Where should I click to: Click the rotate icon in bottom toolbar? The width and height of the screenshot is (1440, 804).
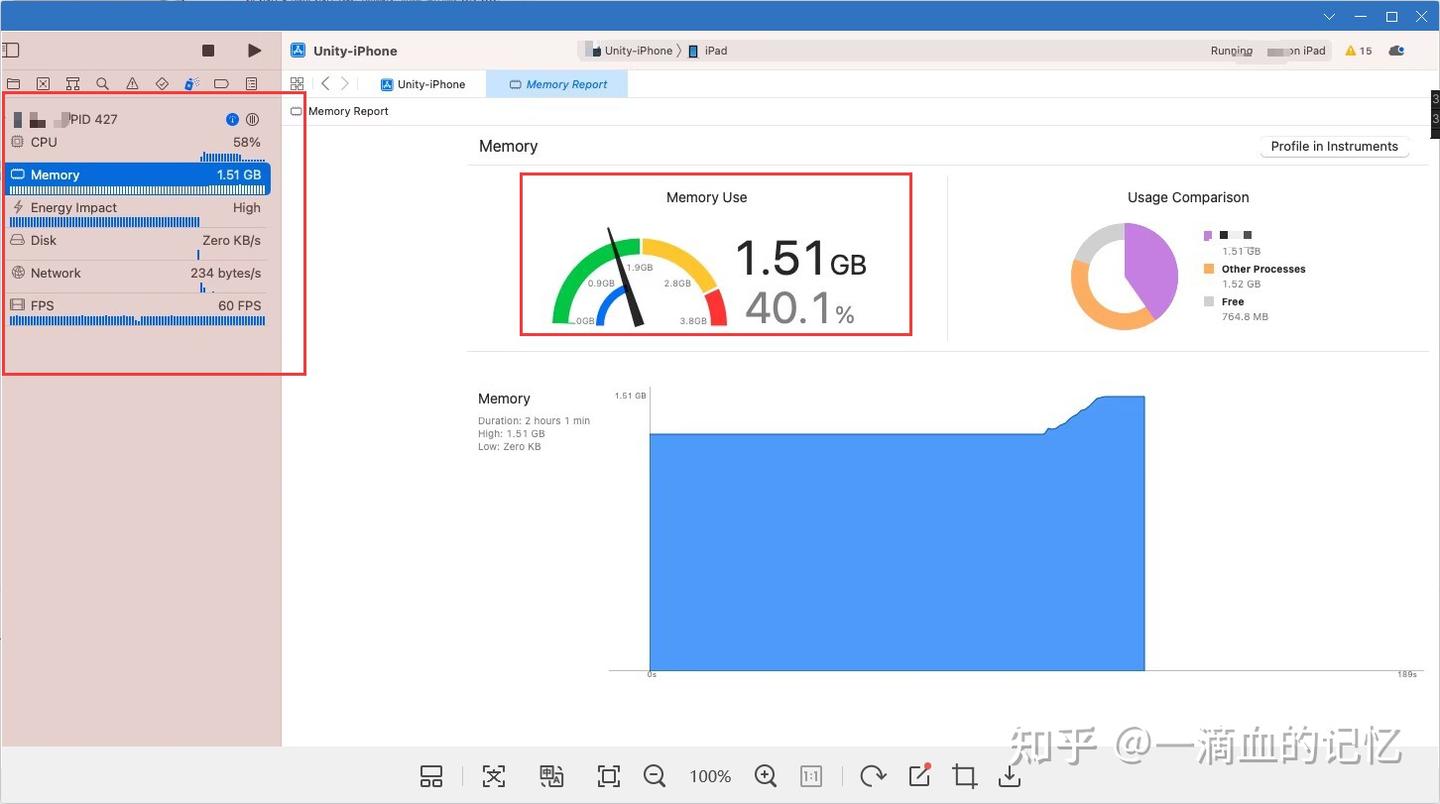pos(872,776)
